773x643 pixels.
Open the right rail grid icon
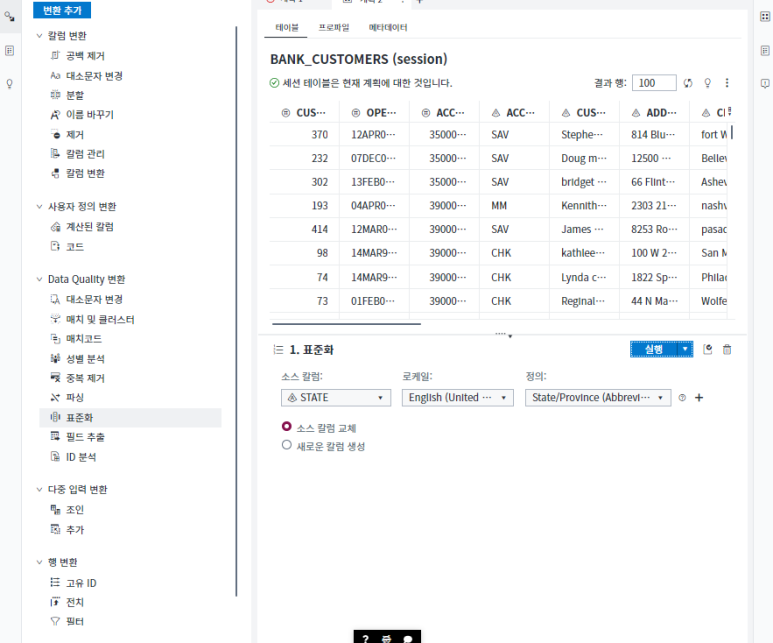coord(765,16)
